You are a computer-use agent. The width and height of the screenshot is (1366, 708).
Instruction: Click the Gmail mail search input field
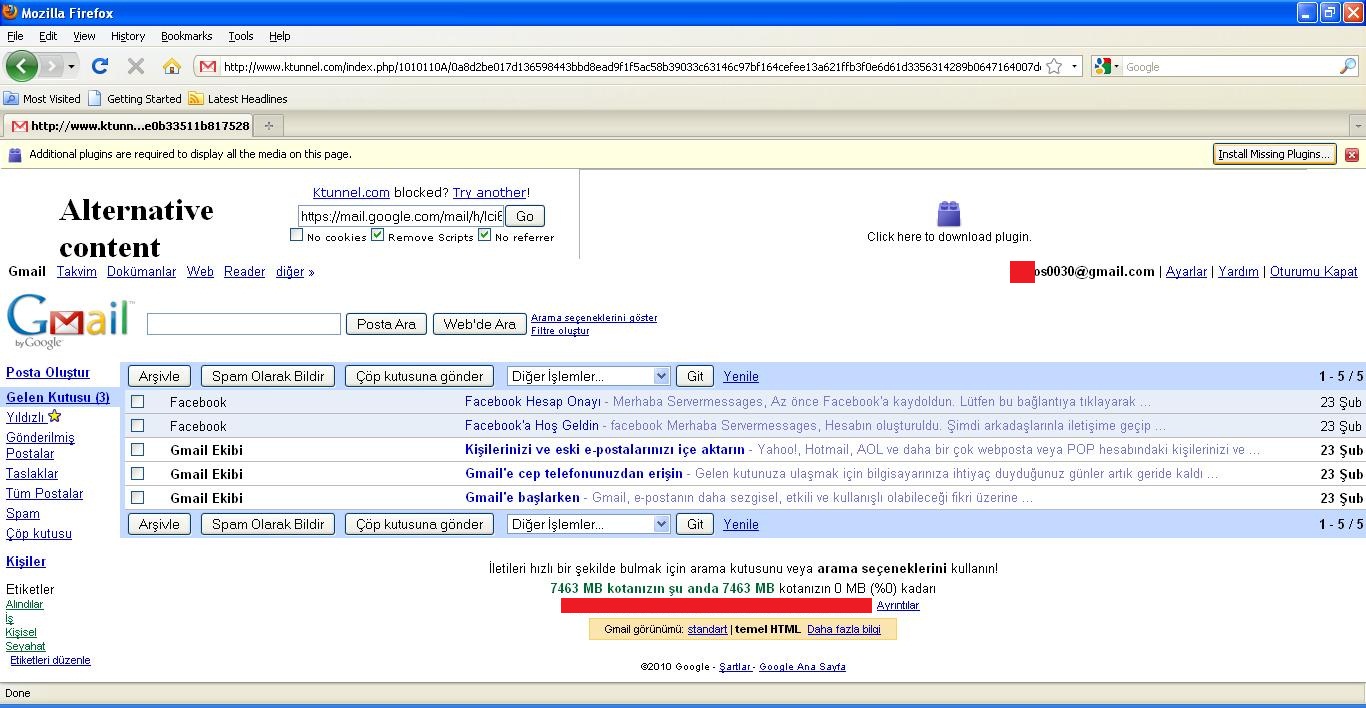[x=244, y=324]
